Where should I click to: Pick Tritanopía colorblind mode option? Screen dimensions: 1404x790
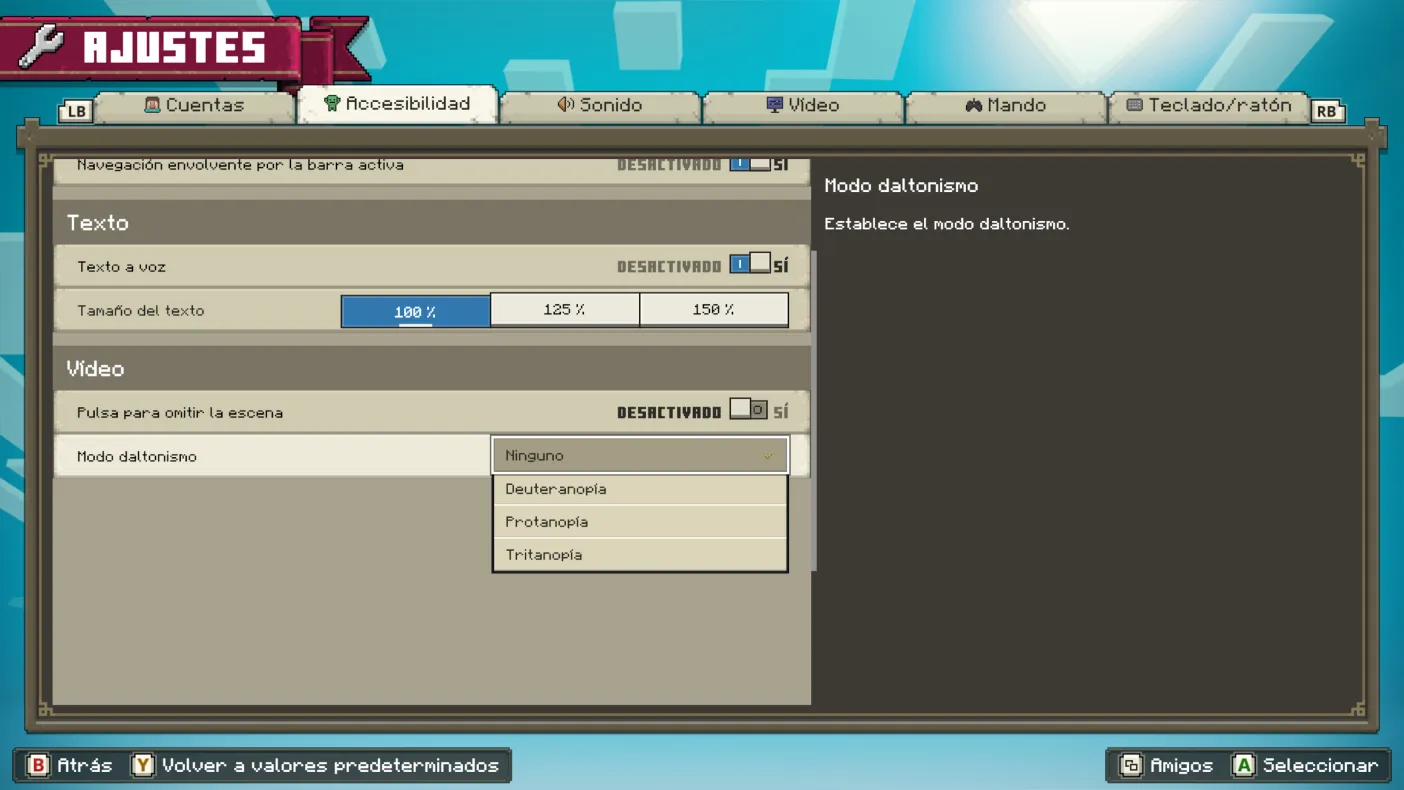[x=640, y=555]
